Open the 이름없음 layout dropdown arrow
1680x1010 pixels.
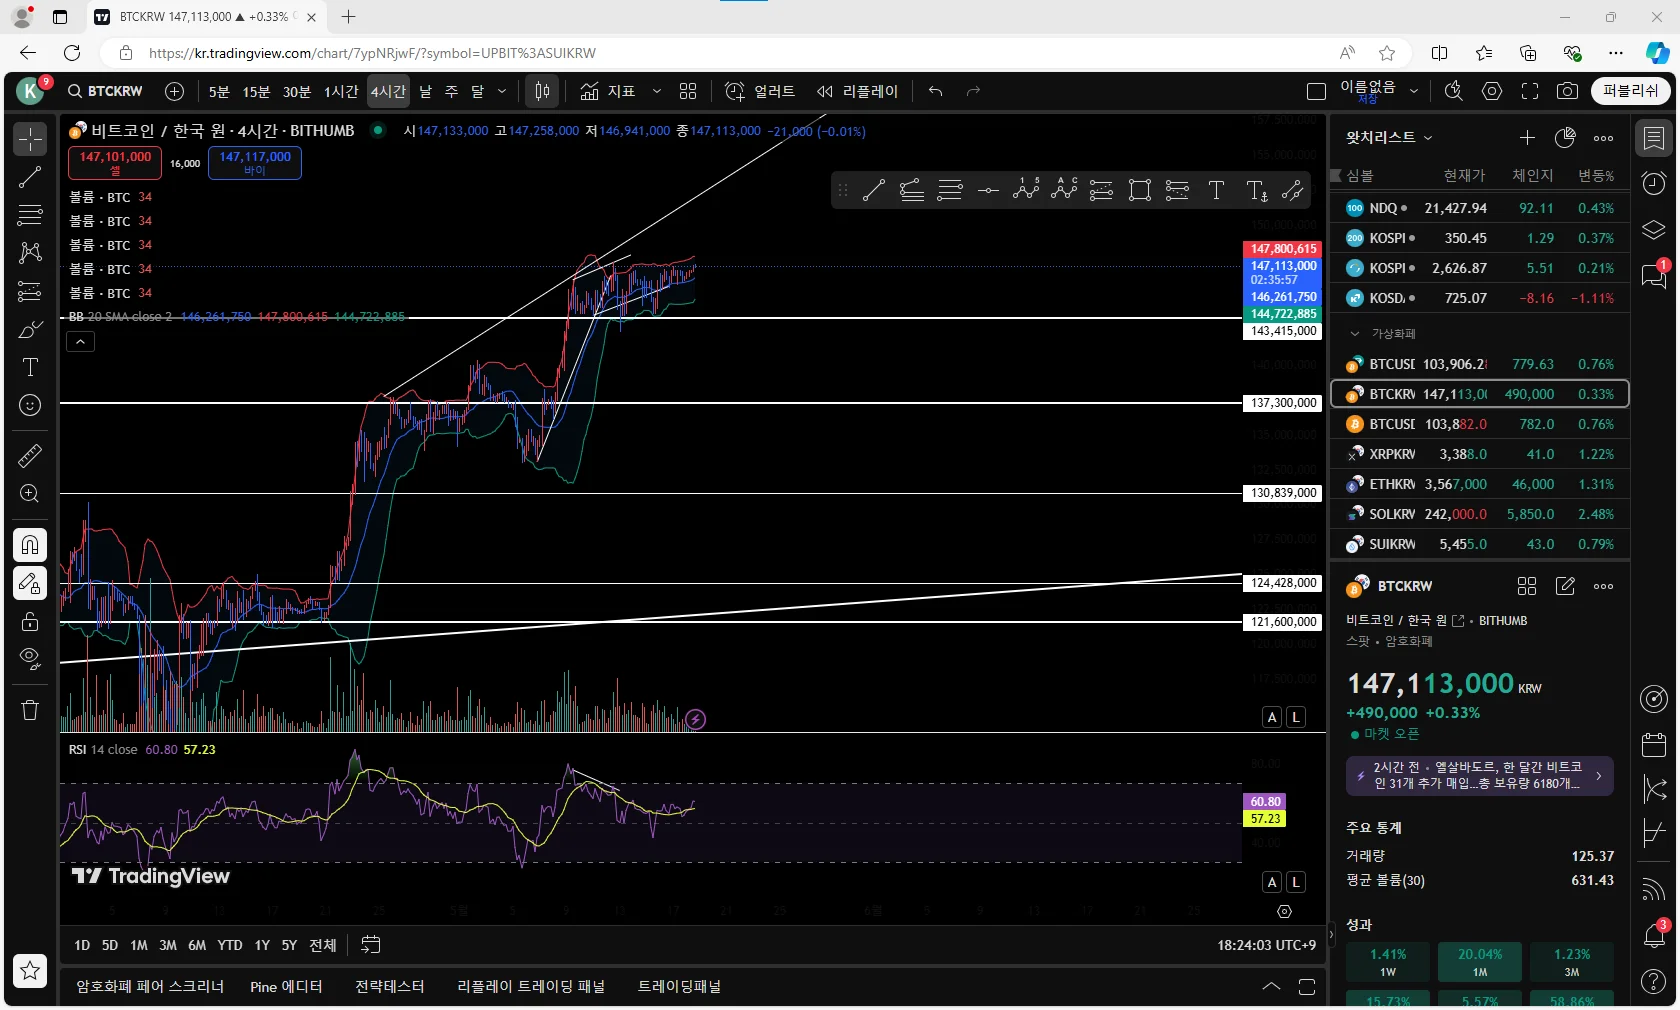pos(1414,91)
